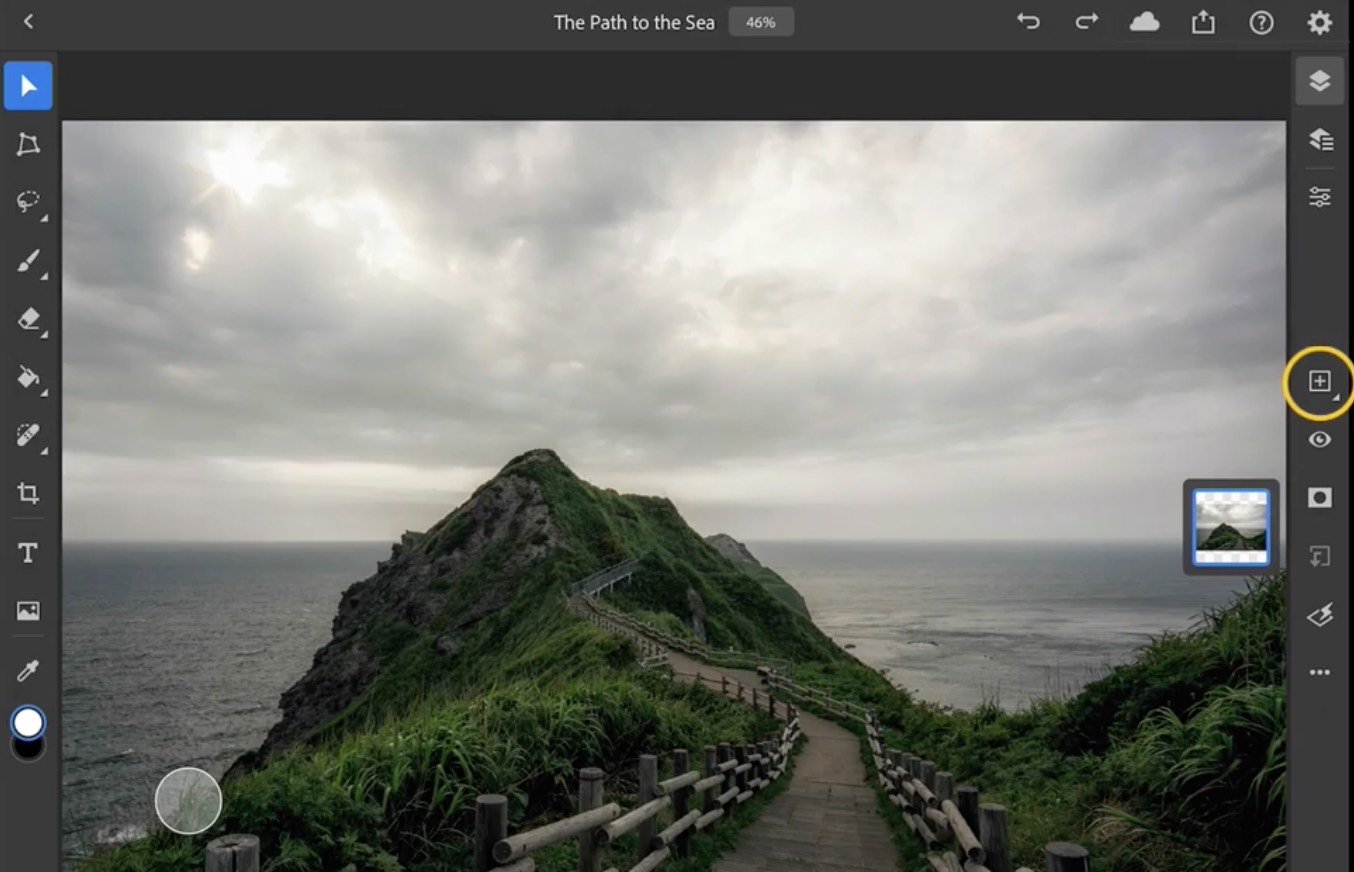This screenshot has width=1354, height=872.
Task: Select the Eraser tool
Action: pos(28,319)
